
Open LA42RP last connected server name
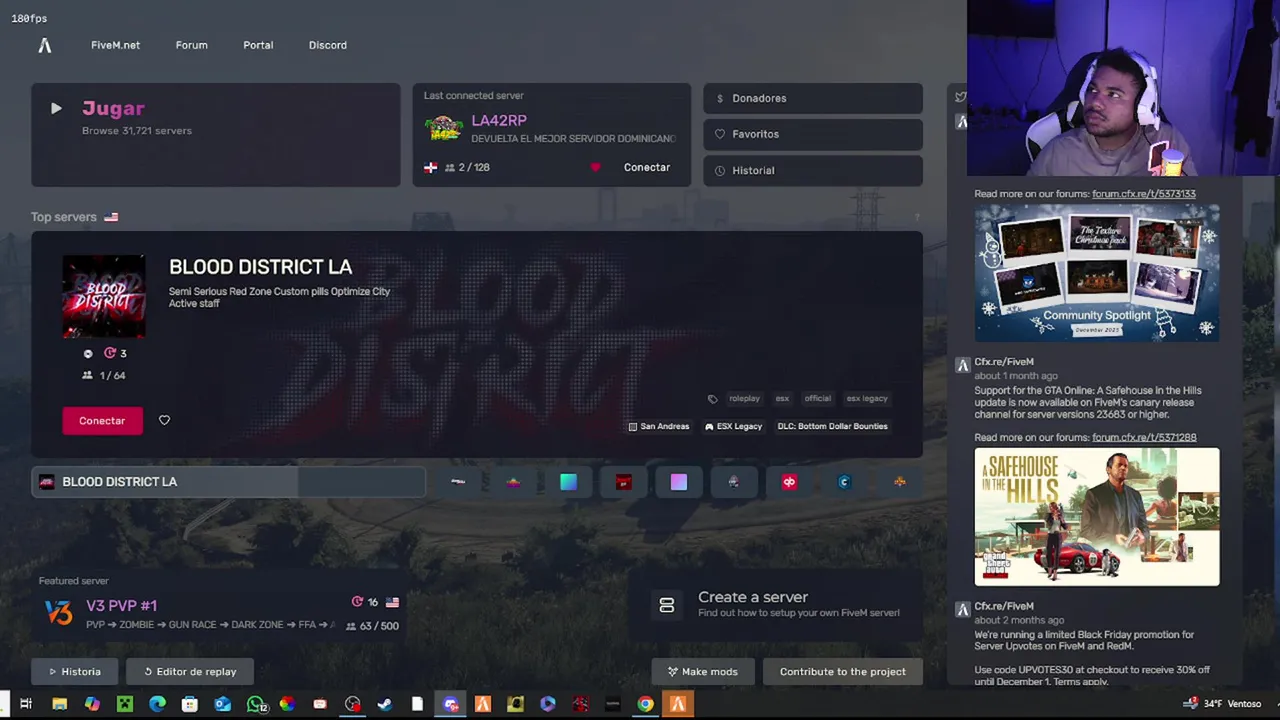coord(499,120)
